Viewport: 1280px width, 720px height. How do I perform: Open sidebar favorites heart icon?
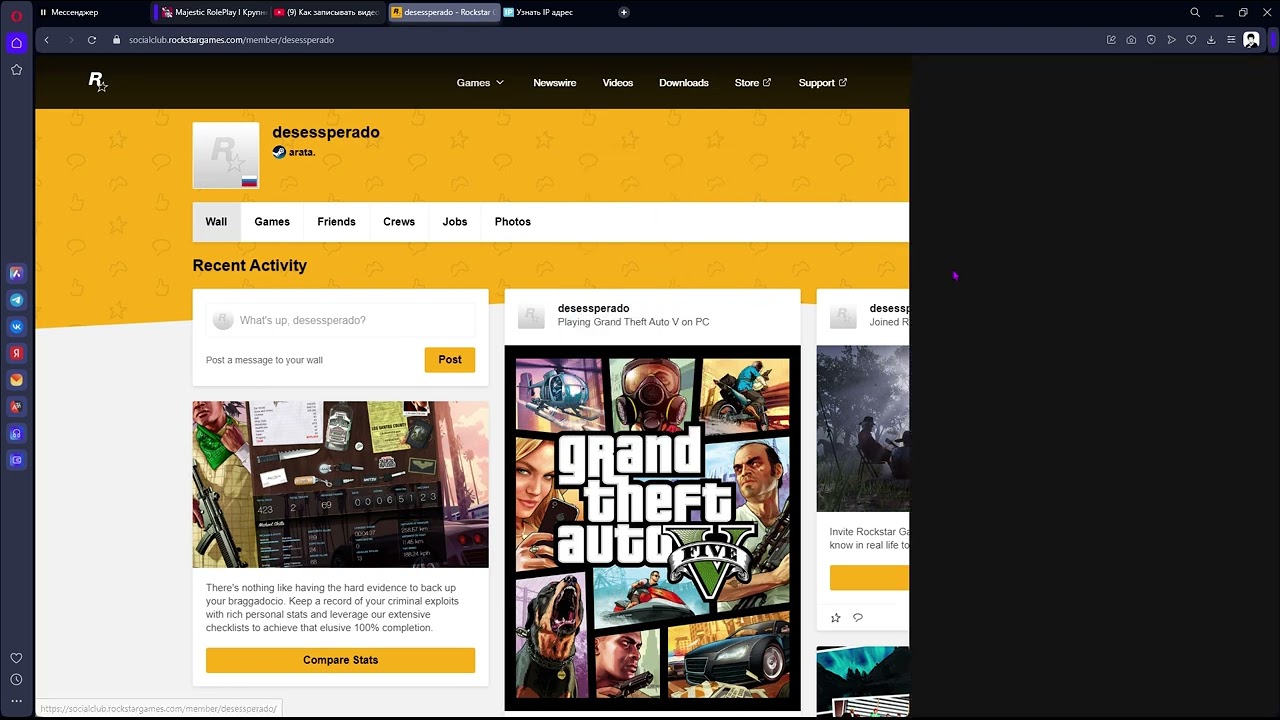[16, 658]
